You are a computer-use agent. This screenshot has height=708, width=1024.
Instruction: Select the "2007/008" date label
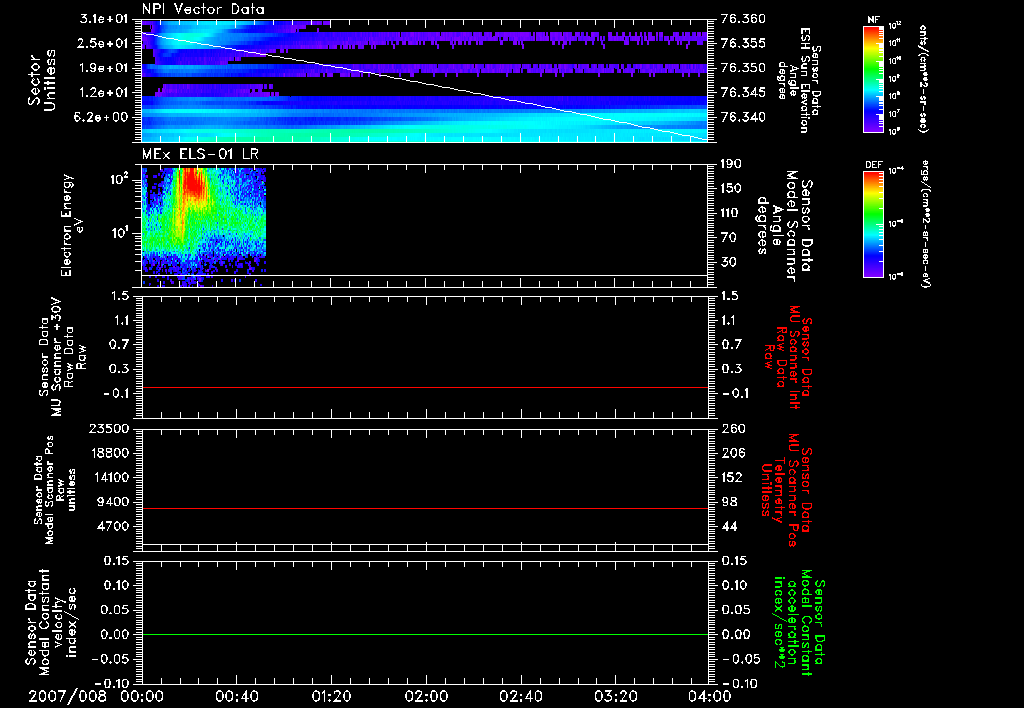click(67, 696)
